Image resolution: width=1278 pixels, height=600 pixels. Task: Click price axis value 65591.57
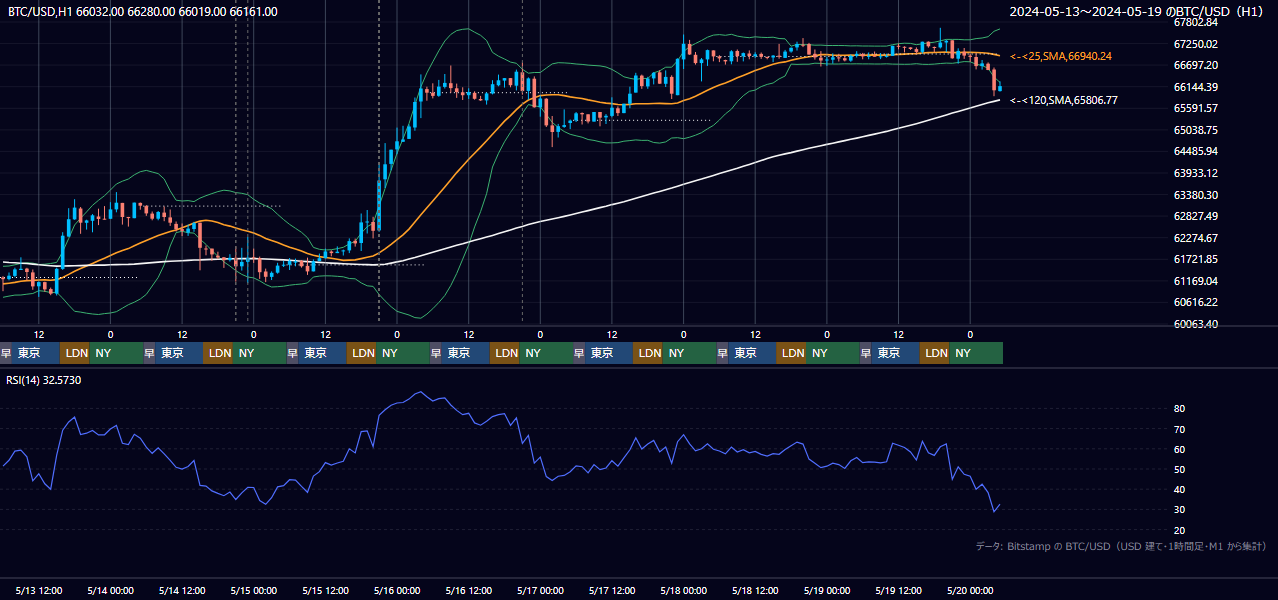click(1195, 108)
